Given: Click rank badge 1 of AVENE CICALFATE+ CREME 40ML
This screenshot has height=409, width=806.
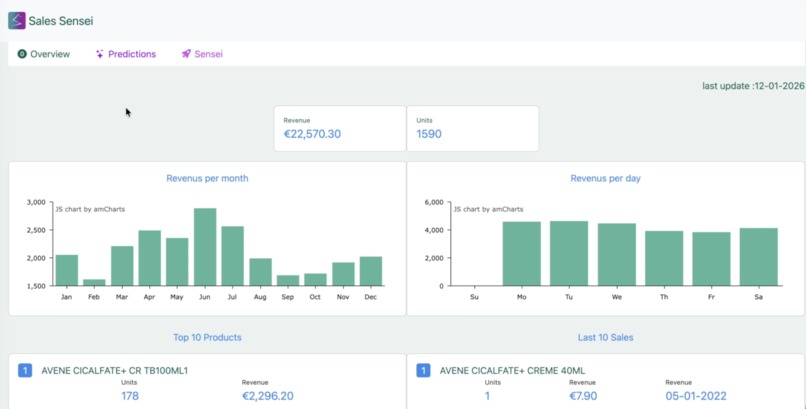Looking at the screenshot, I should click(423, 370).
